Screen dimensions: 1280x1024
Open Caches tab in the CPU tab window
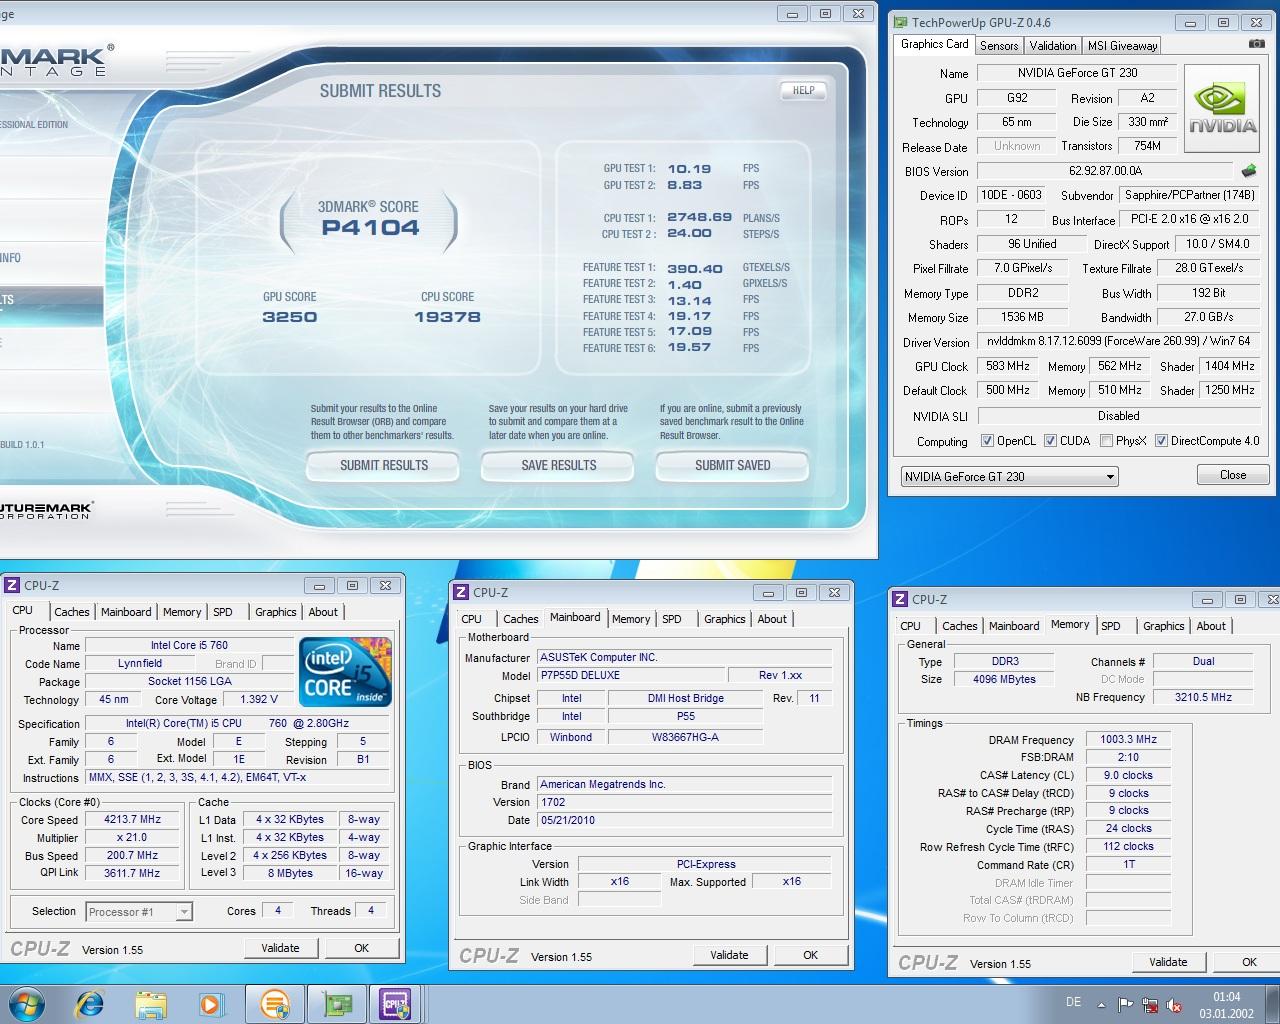pyautogui.click(x=71, y=612)
